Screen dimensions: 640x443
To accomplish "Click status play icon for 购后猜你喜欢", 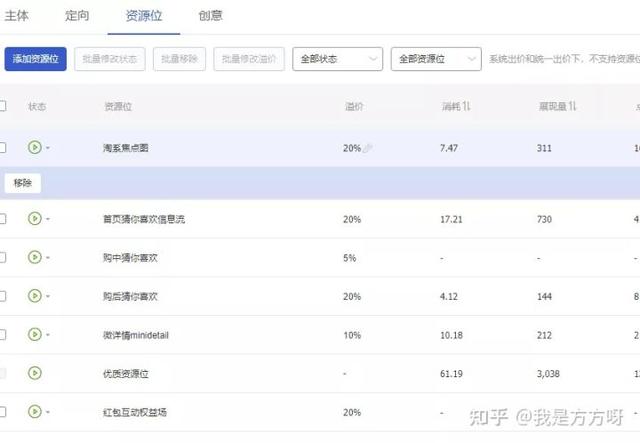I will (35, 296).
